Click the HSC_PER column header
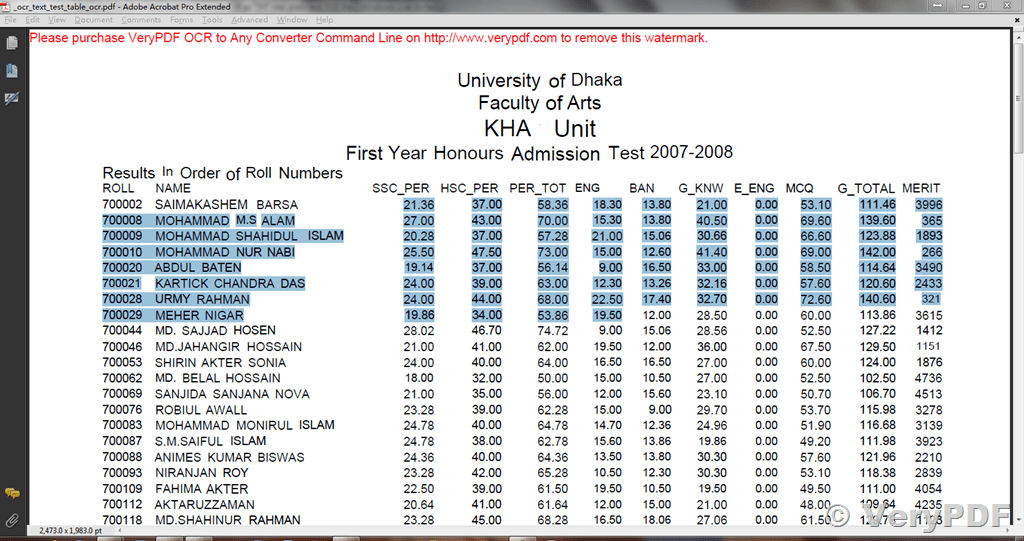Screen dimensions: 1024x541 [x=469, y=188]
